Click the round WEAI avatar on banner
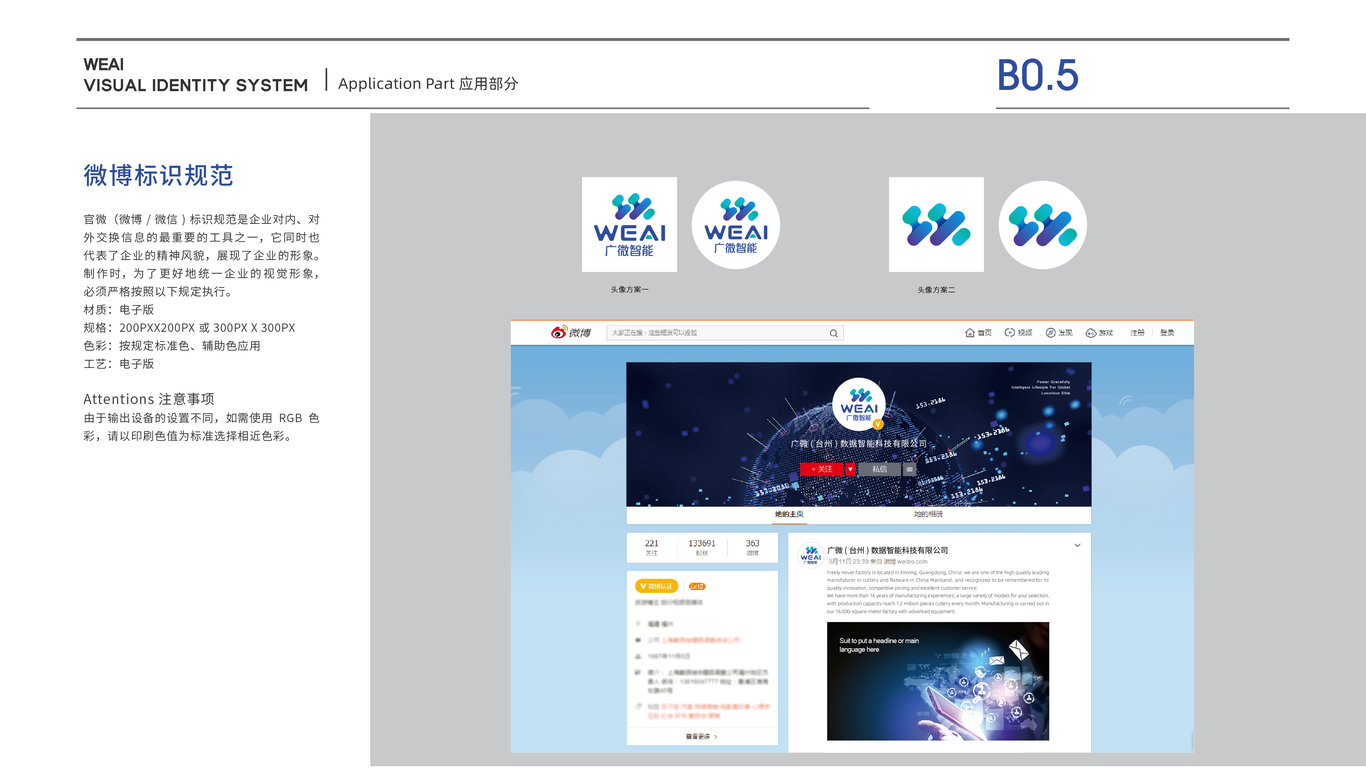1366x768 pixels. [x=859, y=404]
